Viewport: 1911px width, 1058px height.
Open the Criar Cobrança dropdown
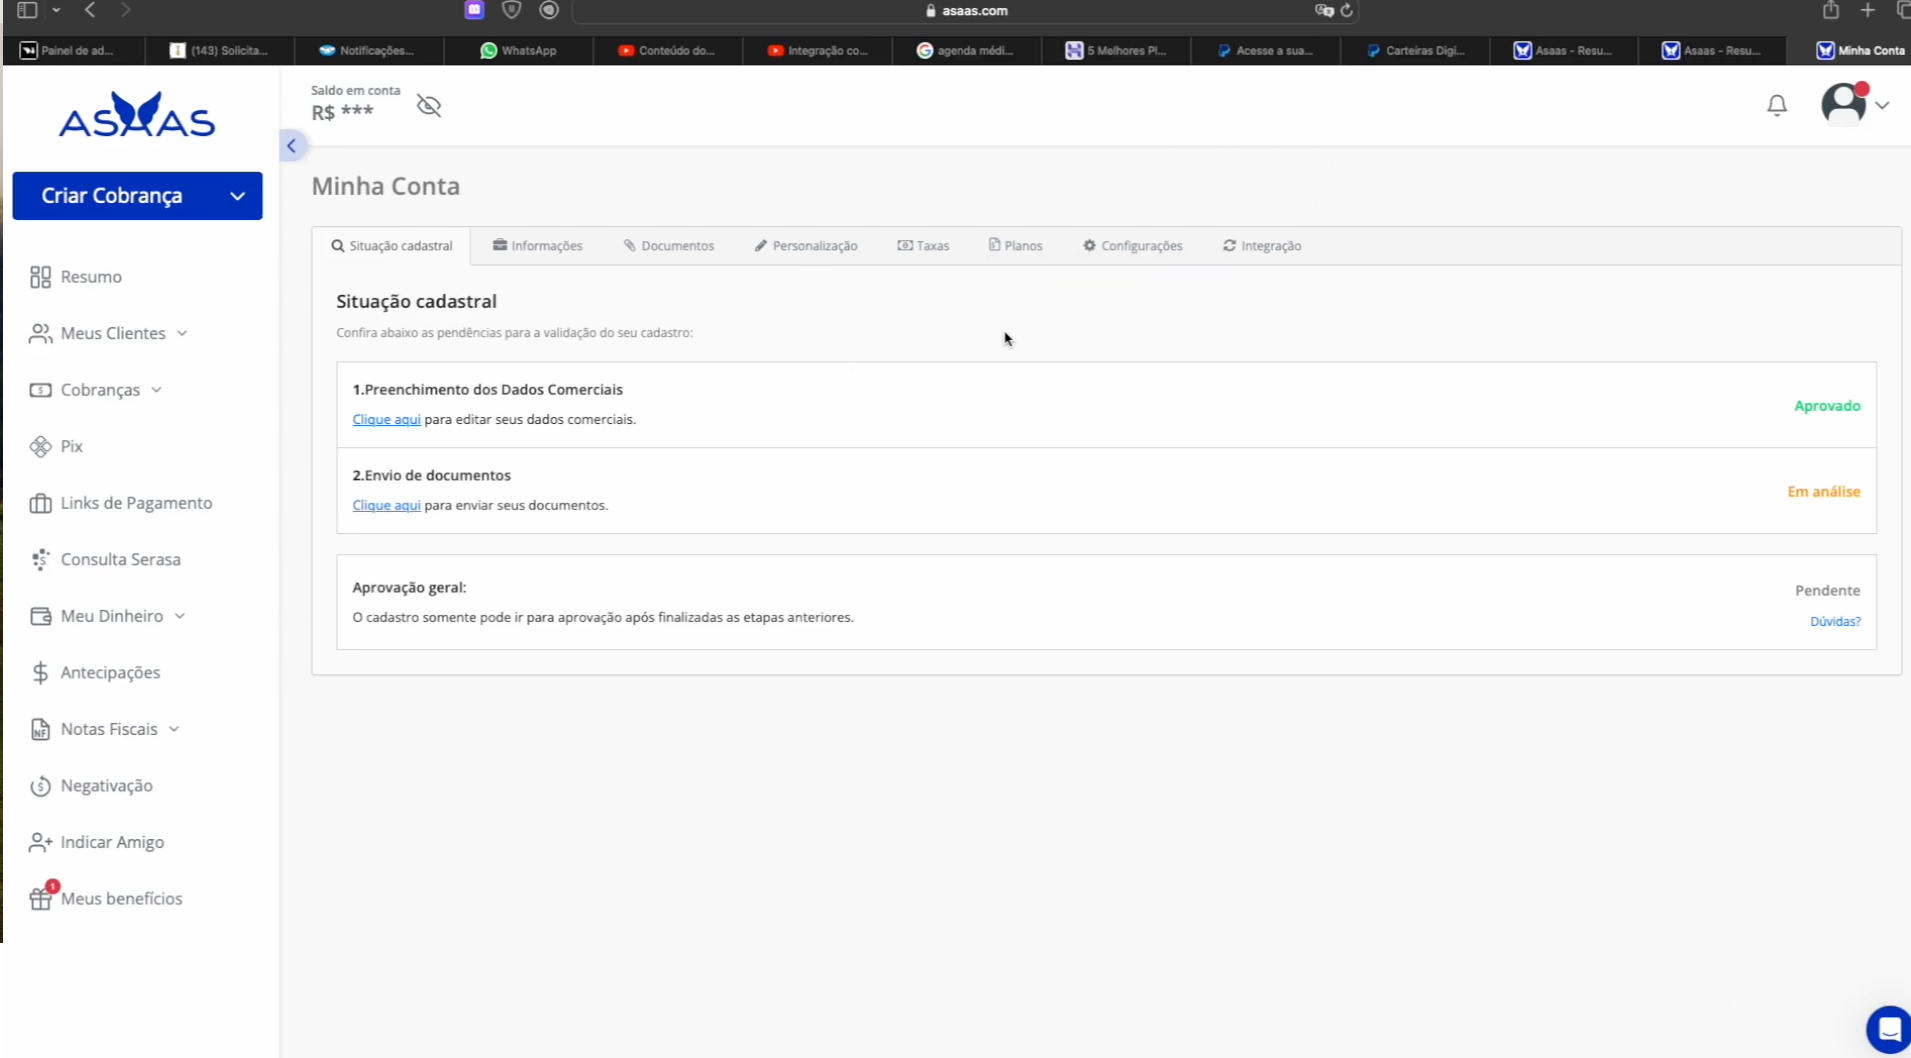click(x=237, y=196)
